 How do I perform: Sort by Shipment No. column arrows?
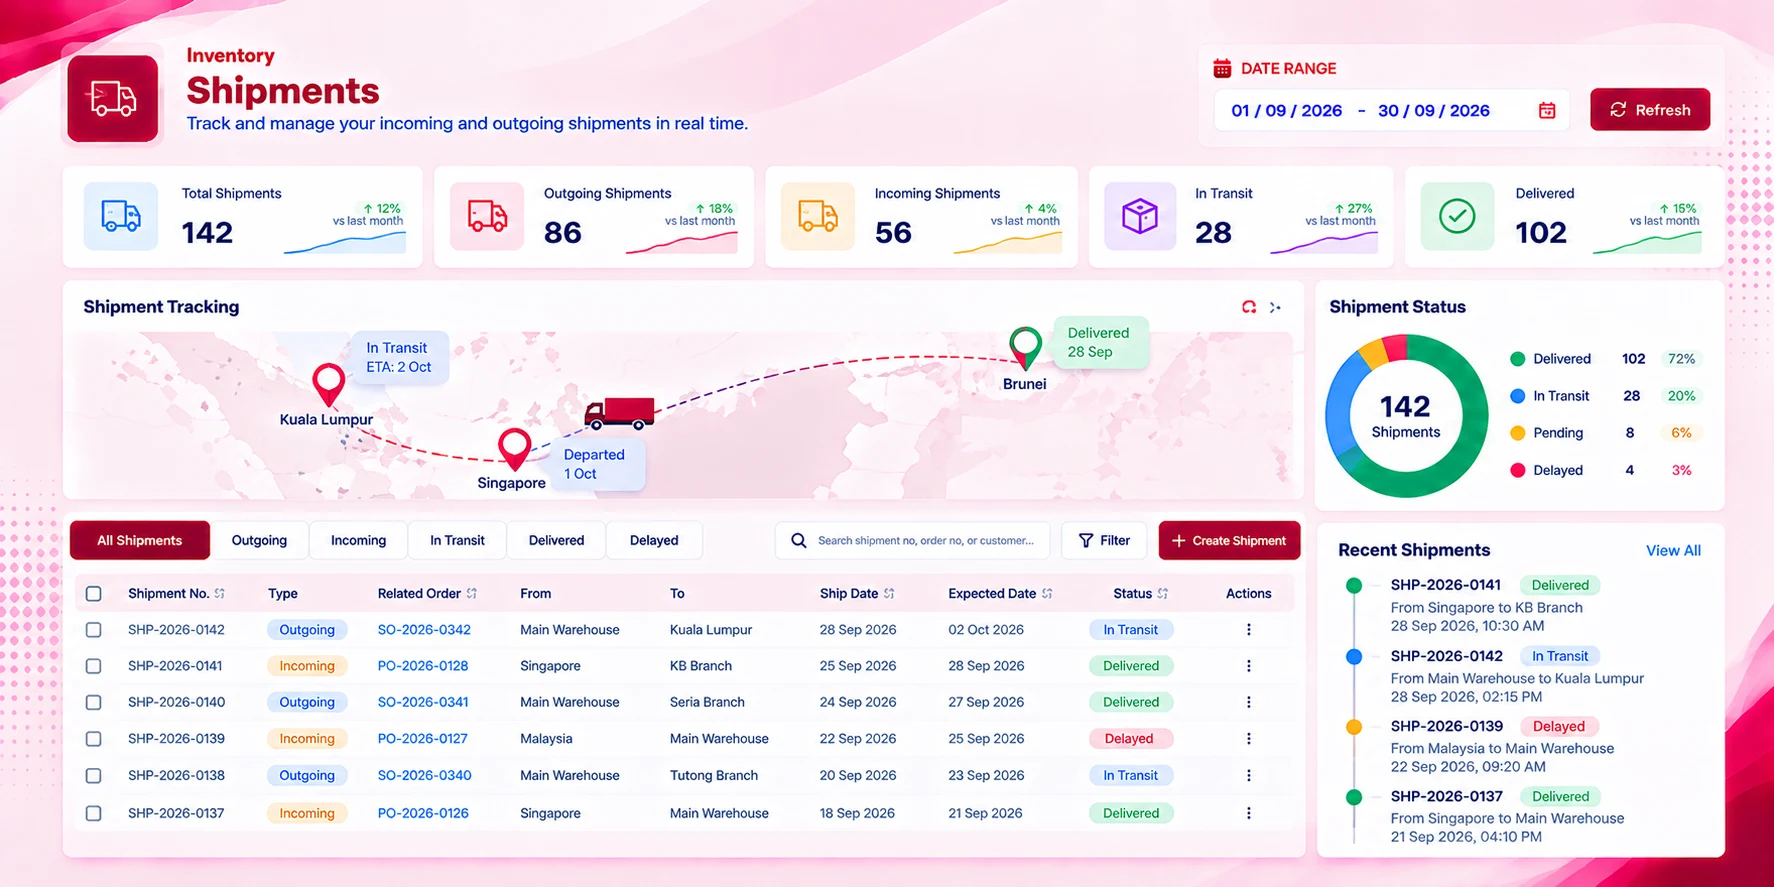tap(220, 594)
